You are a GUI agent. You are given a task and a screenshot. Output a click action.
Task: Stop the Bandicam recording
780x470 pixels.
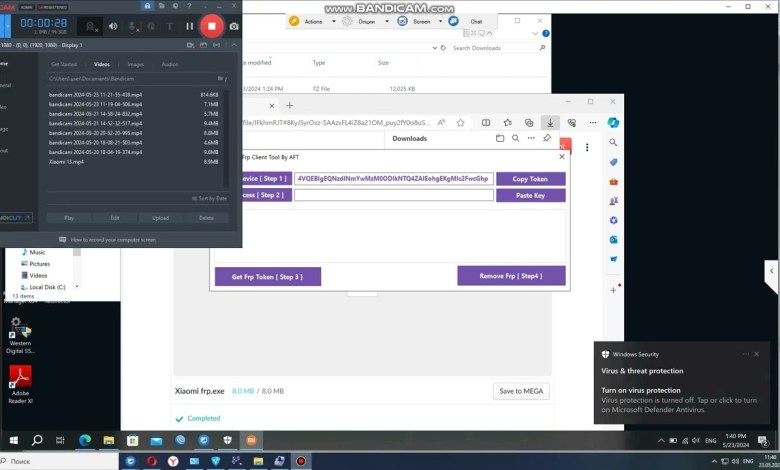point(211,25)
